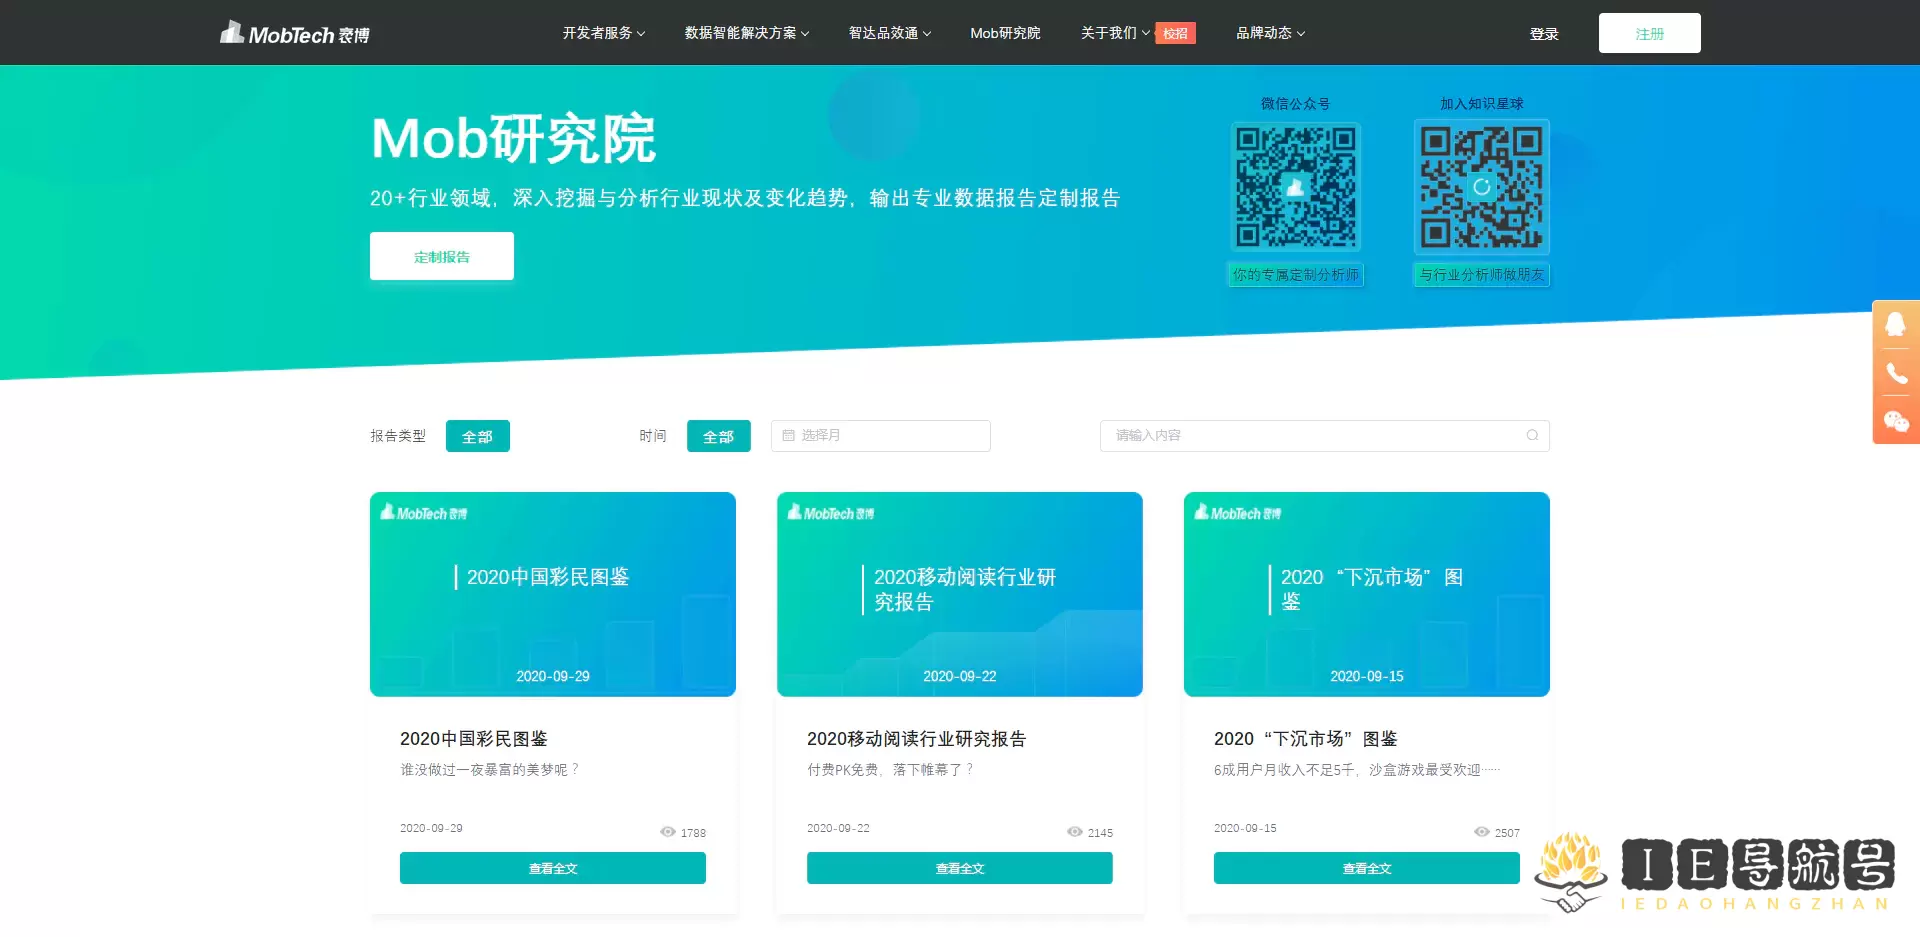Click into the report search input field
The width and height of the screenshot is (1920, 937).
1310,435
